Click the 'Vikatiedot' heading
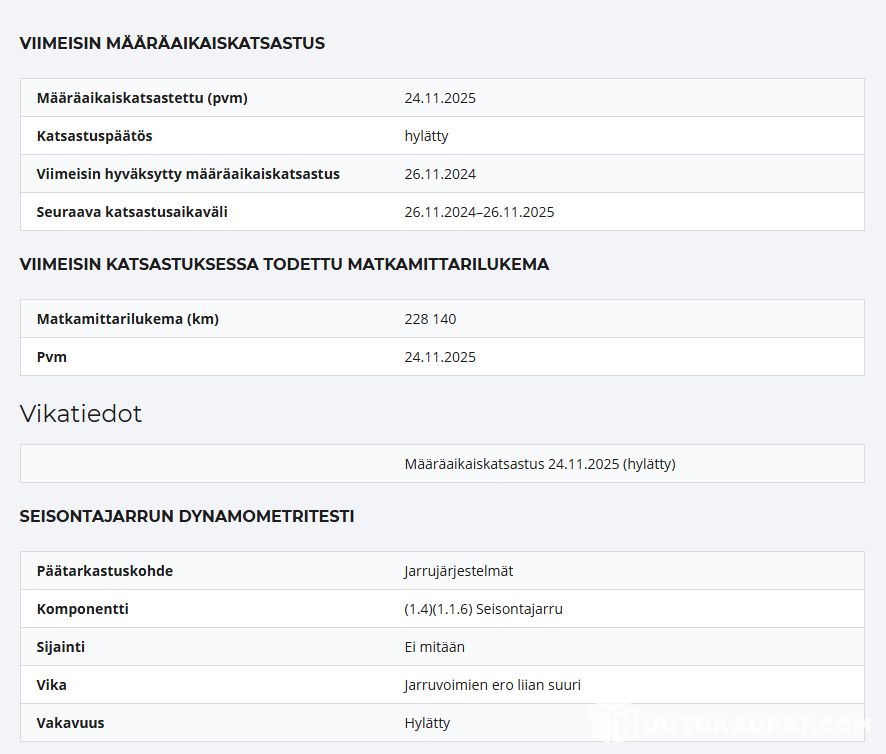 [x=81, y=414]
